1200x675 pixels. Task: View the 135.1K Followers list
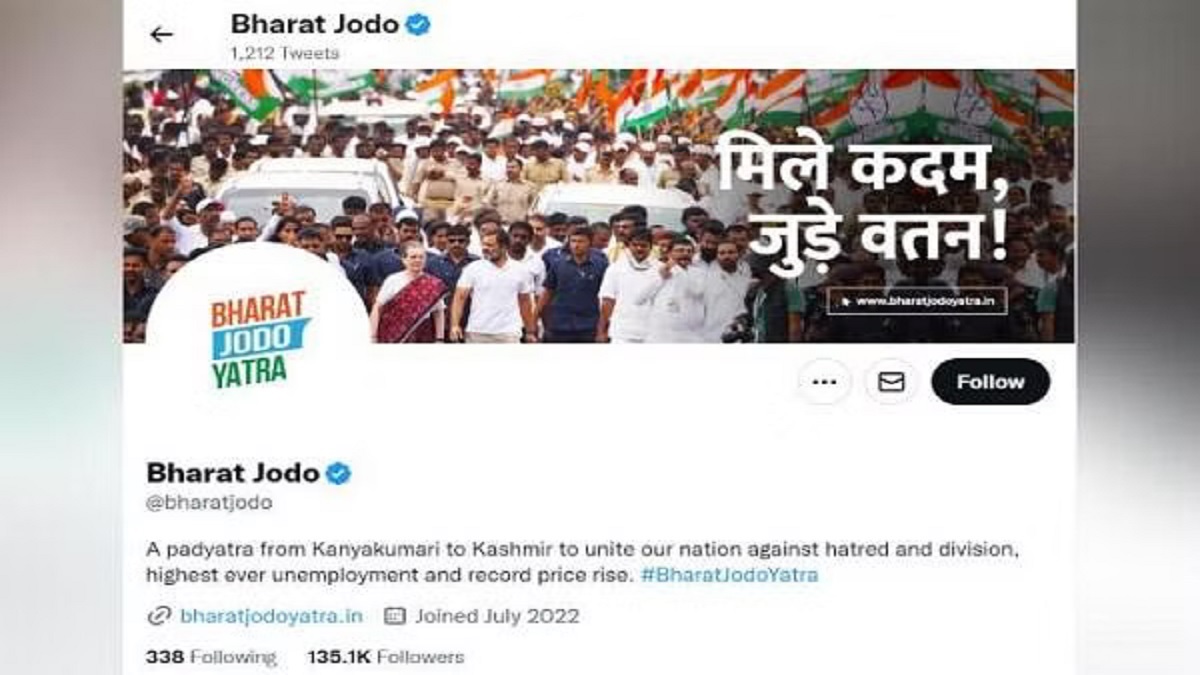pyautogui.click(x=386, y=657)
